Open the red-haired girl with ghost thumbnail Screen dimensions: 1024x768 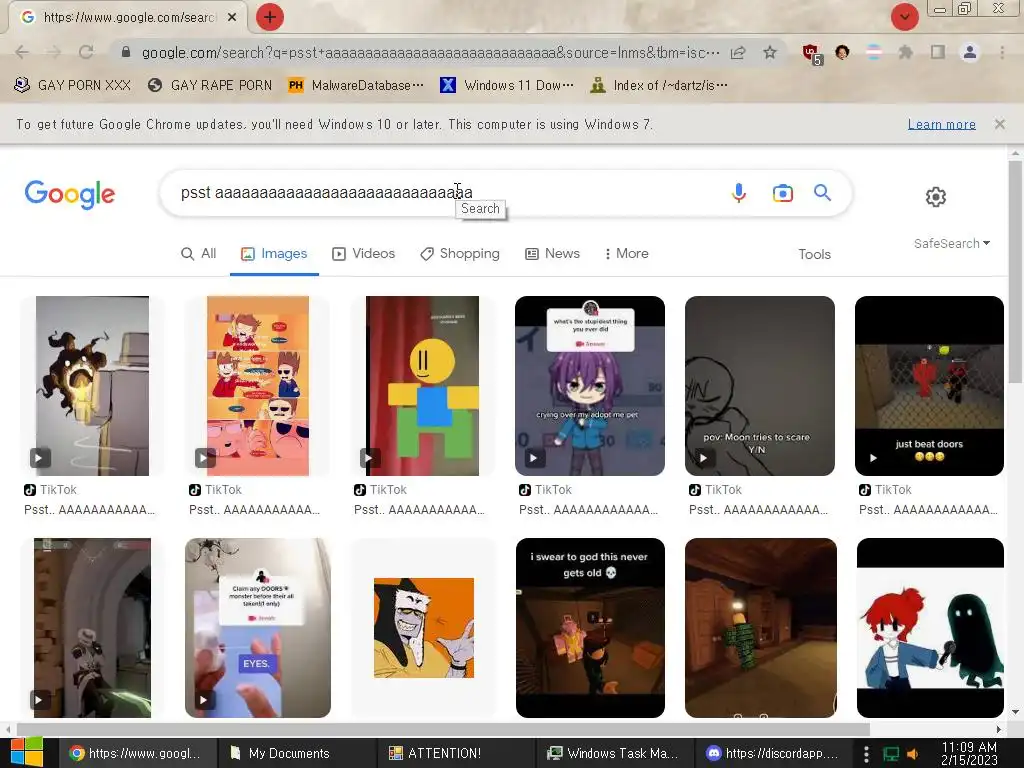pos(930,628)
